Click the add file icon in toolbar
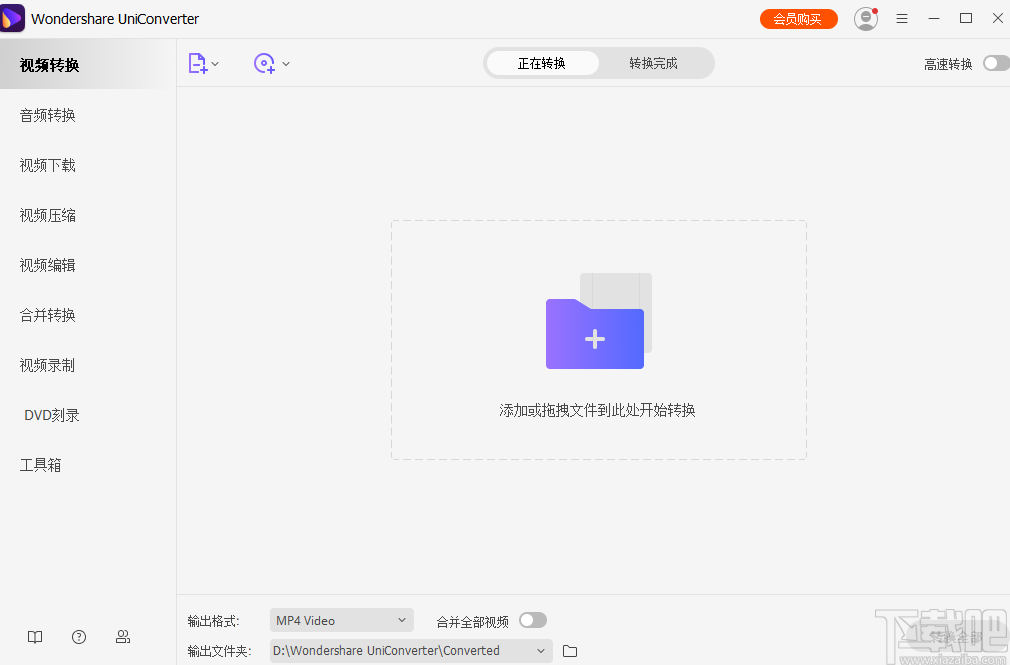This screenshot has width=1010, height=665. pyautogui.click(x=197, y=63)
